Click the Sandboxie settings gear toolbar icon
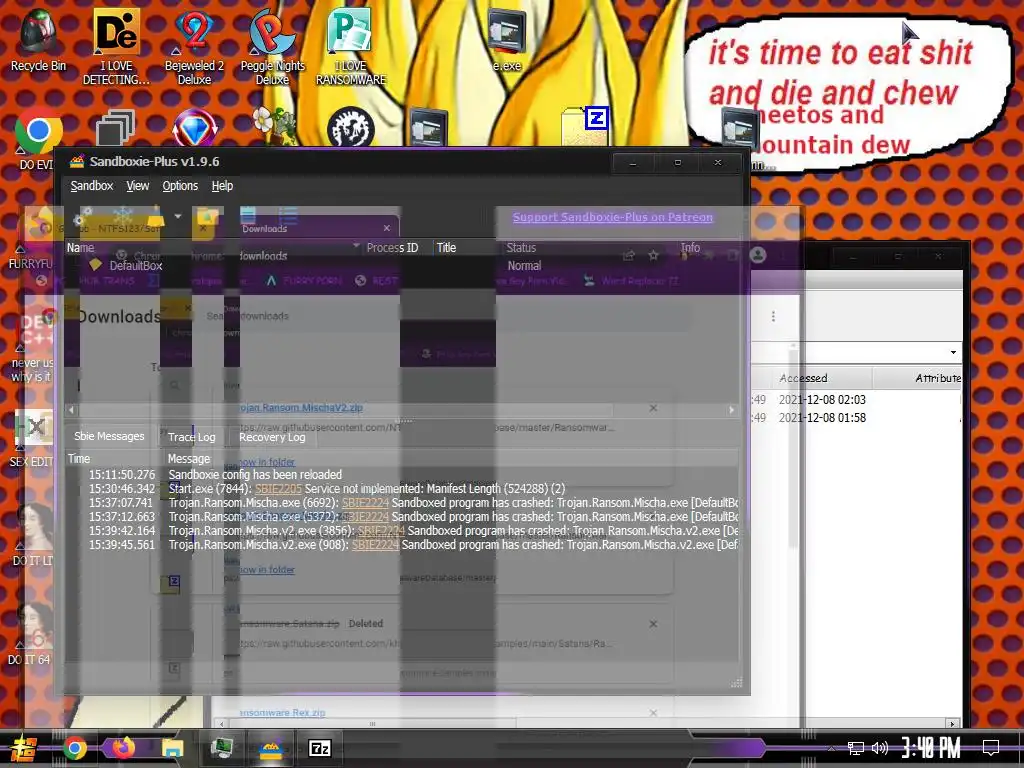1024x768 pixels. pos(83,216)
